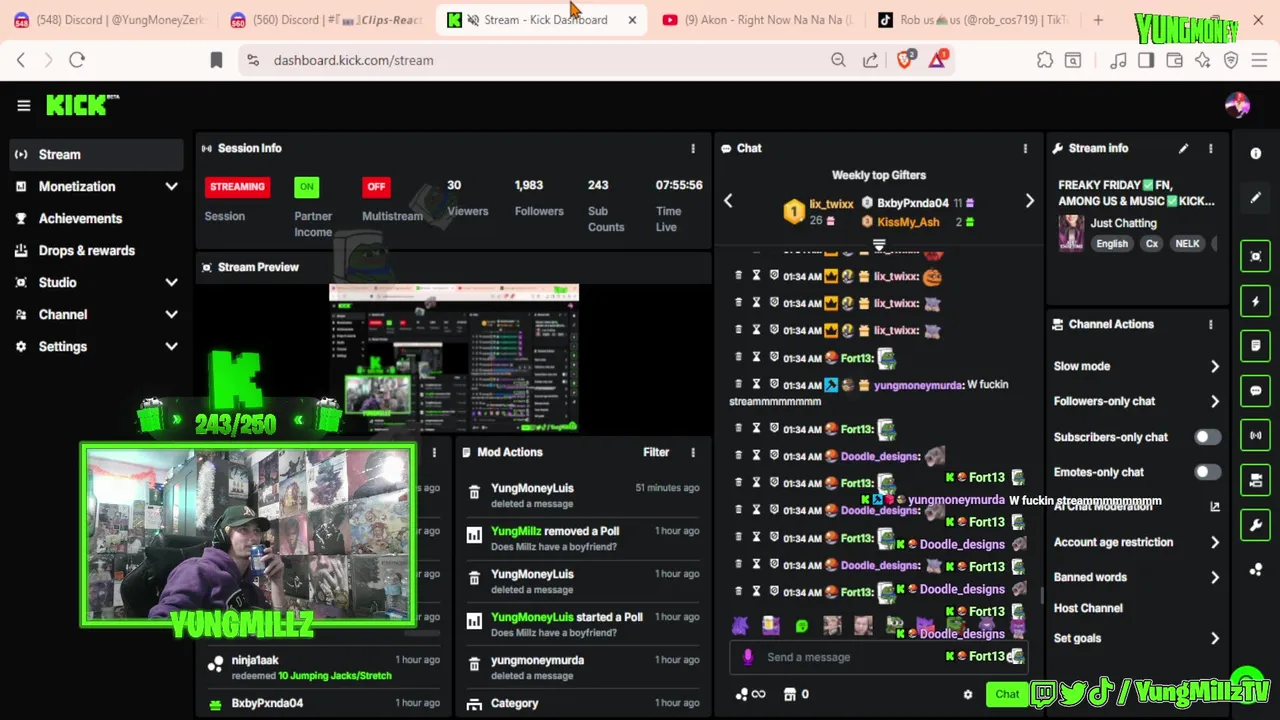Switch to the Discord @YungMoneyZerk tab
Screen dimensions: 1280x720
pyautogui.click(x=110, y=20)
